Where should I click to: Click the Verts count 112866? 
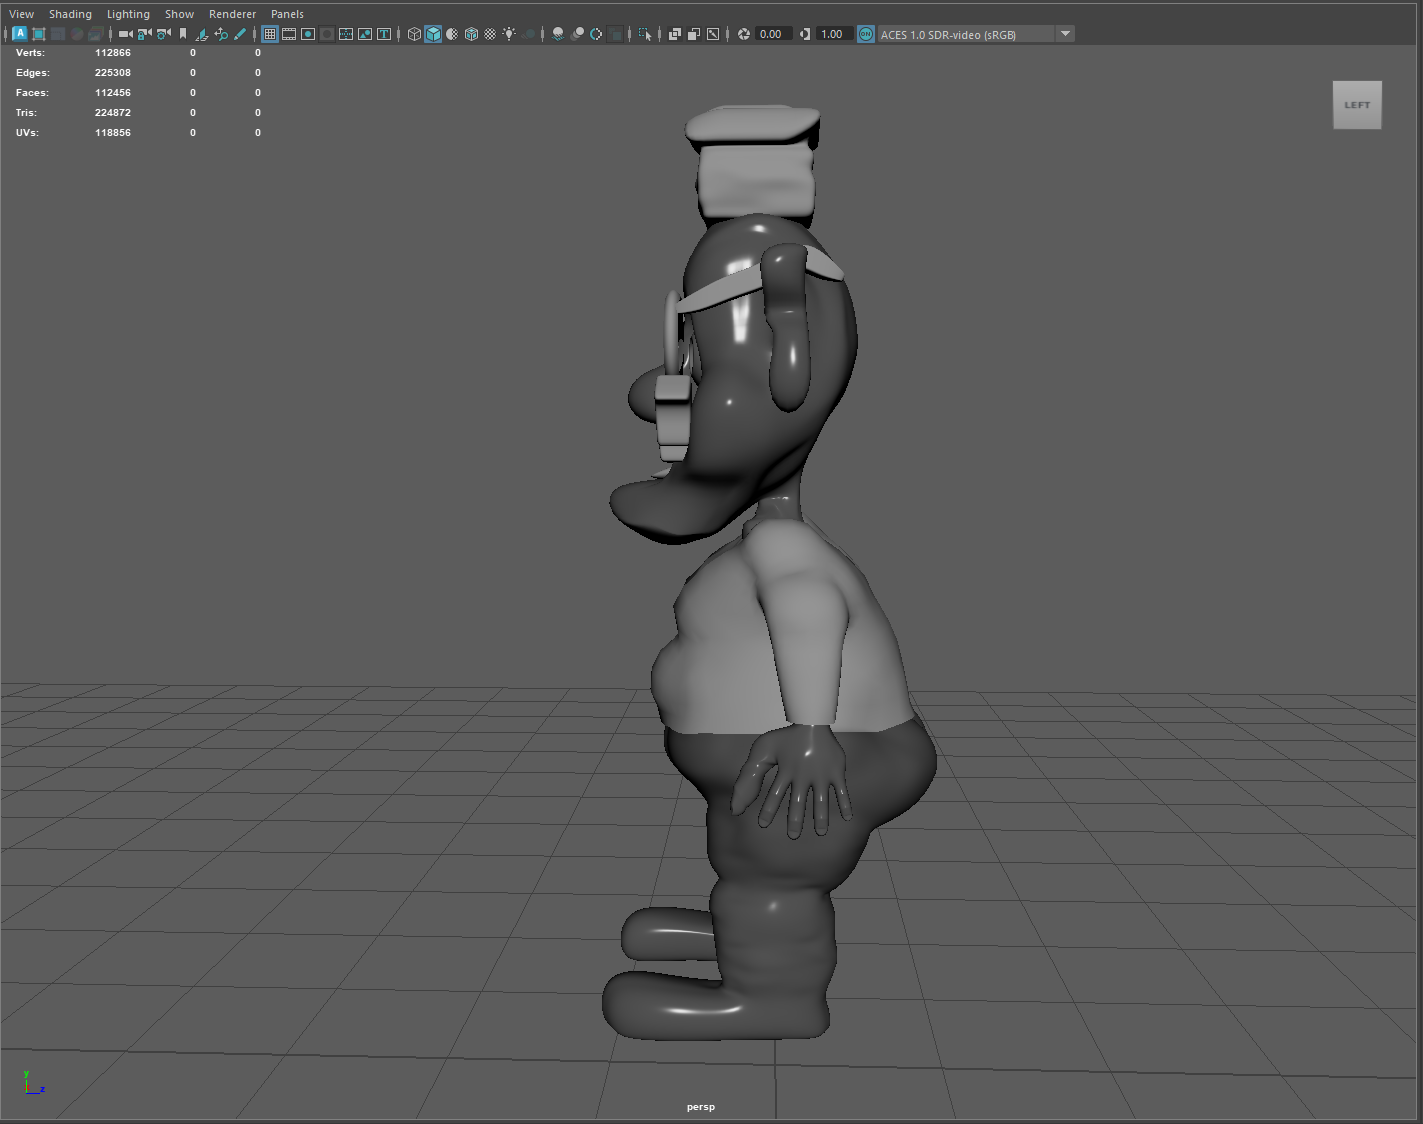coord(113,53)
